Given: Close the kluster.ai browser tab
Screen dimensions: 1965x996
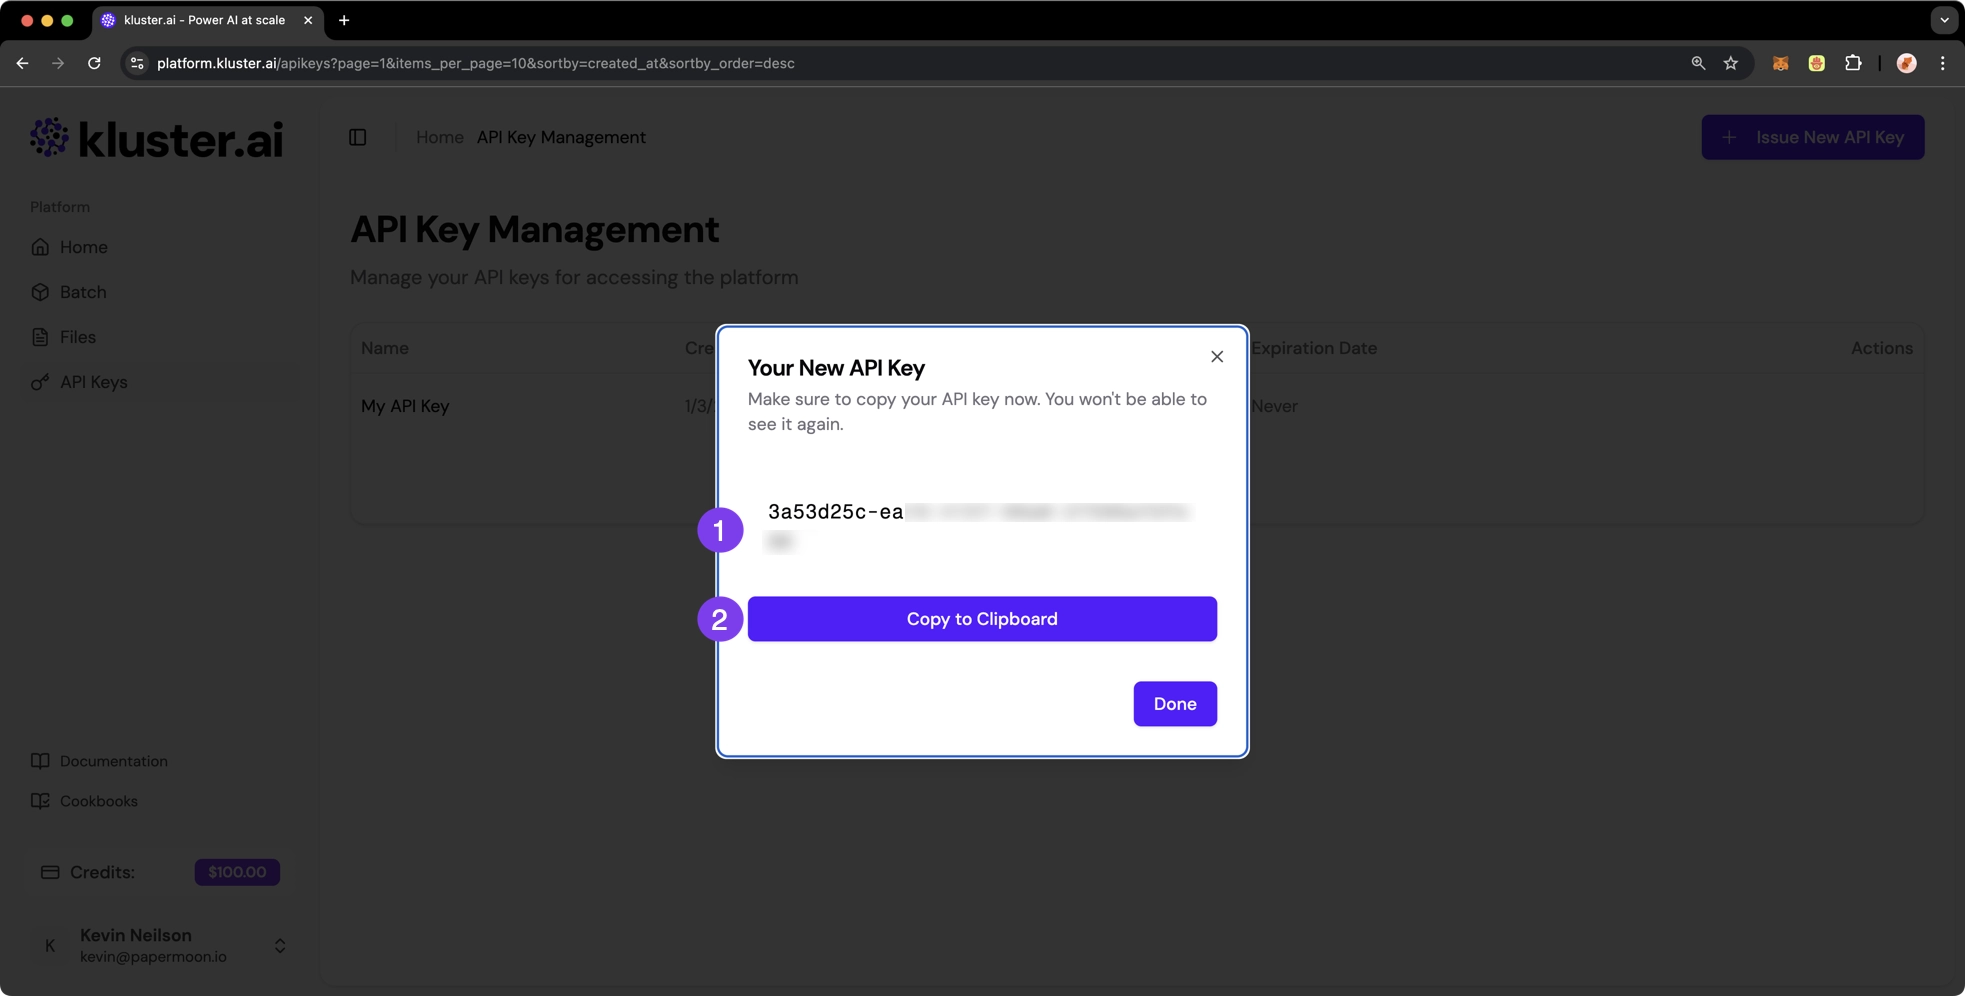Looking at the screenshot, I should point(308,20).
